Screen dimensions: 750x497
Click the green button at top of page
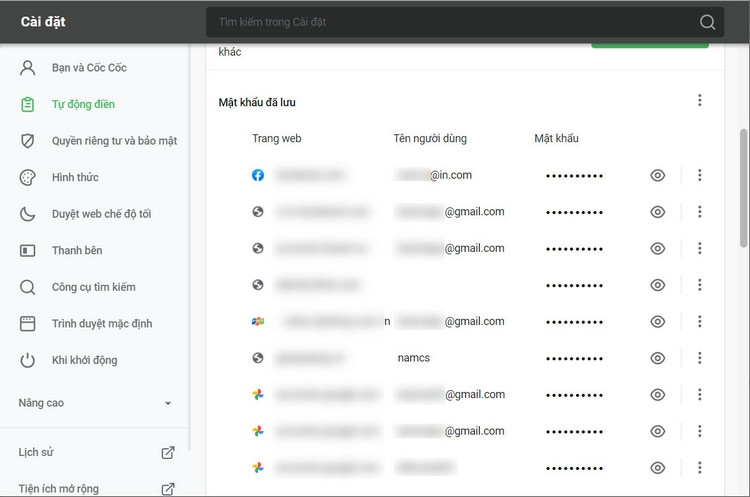(x=650, y=45)
